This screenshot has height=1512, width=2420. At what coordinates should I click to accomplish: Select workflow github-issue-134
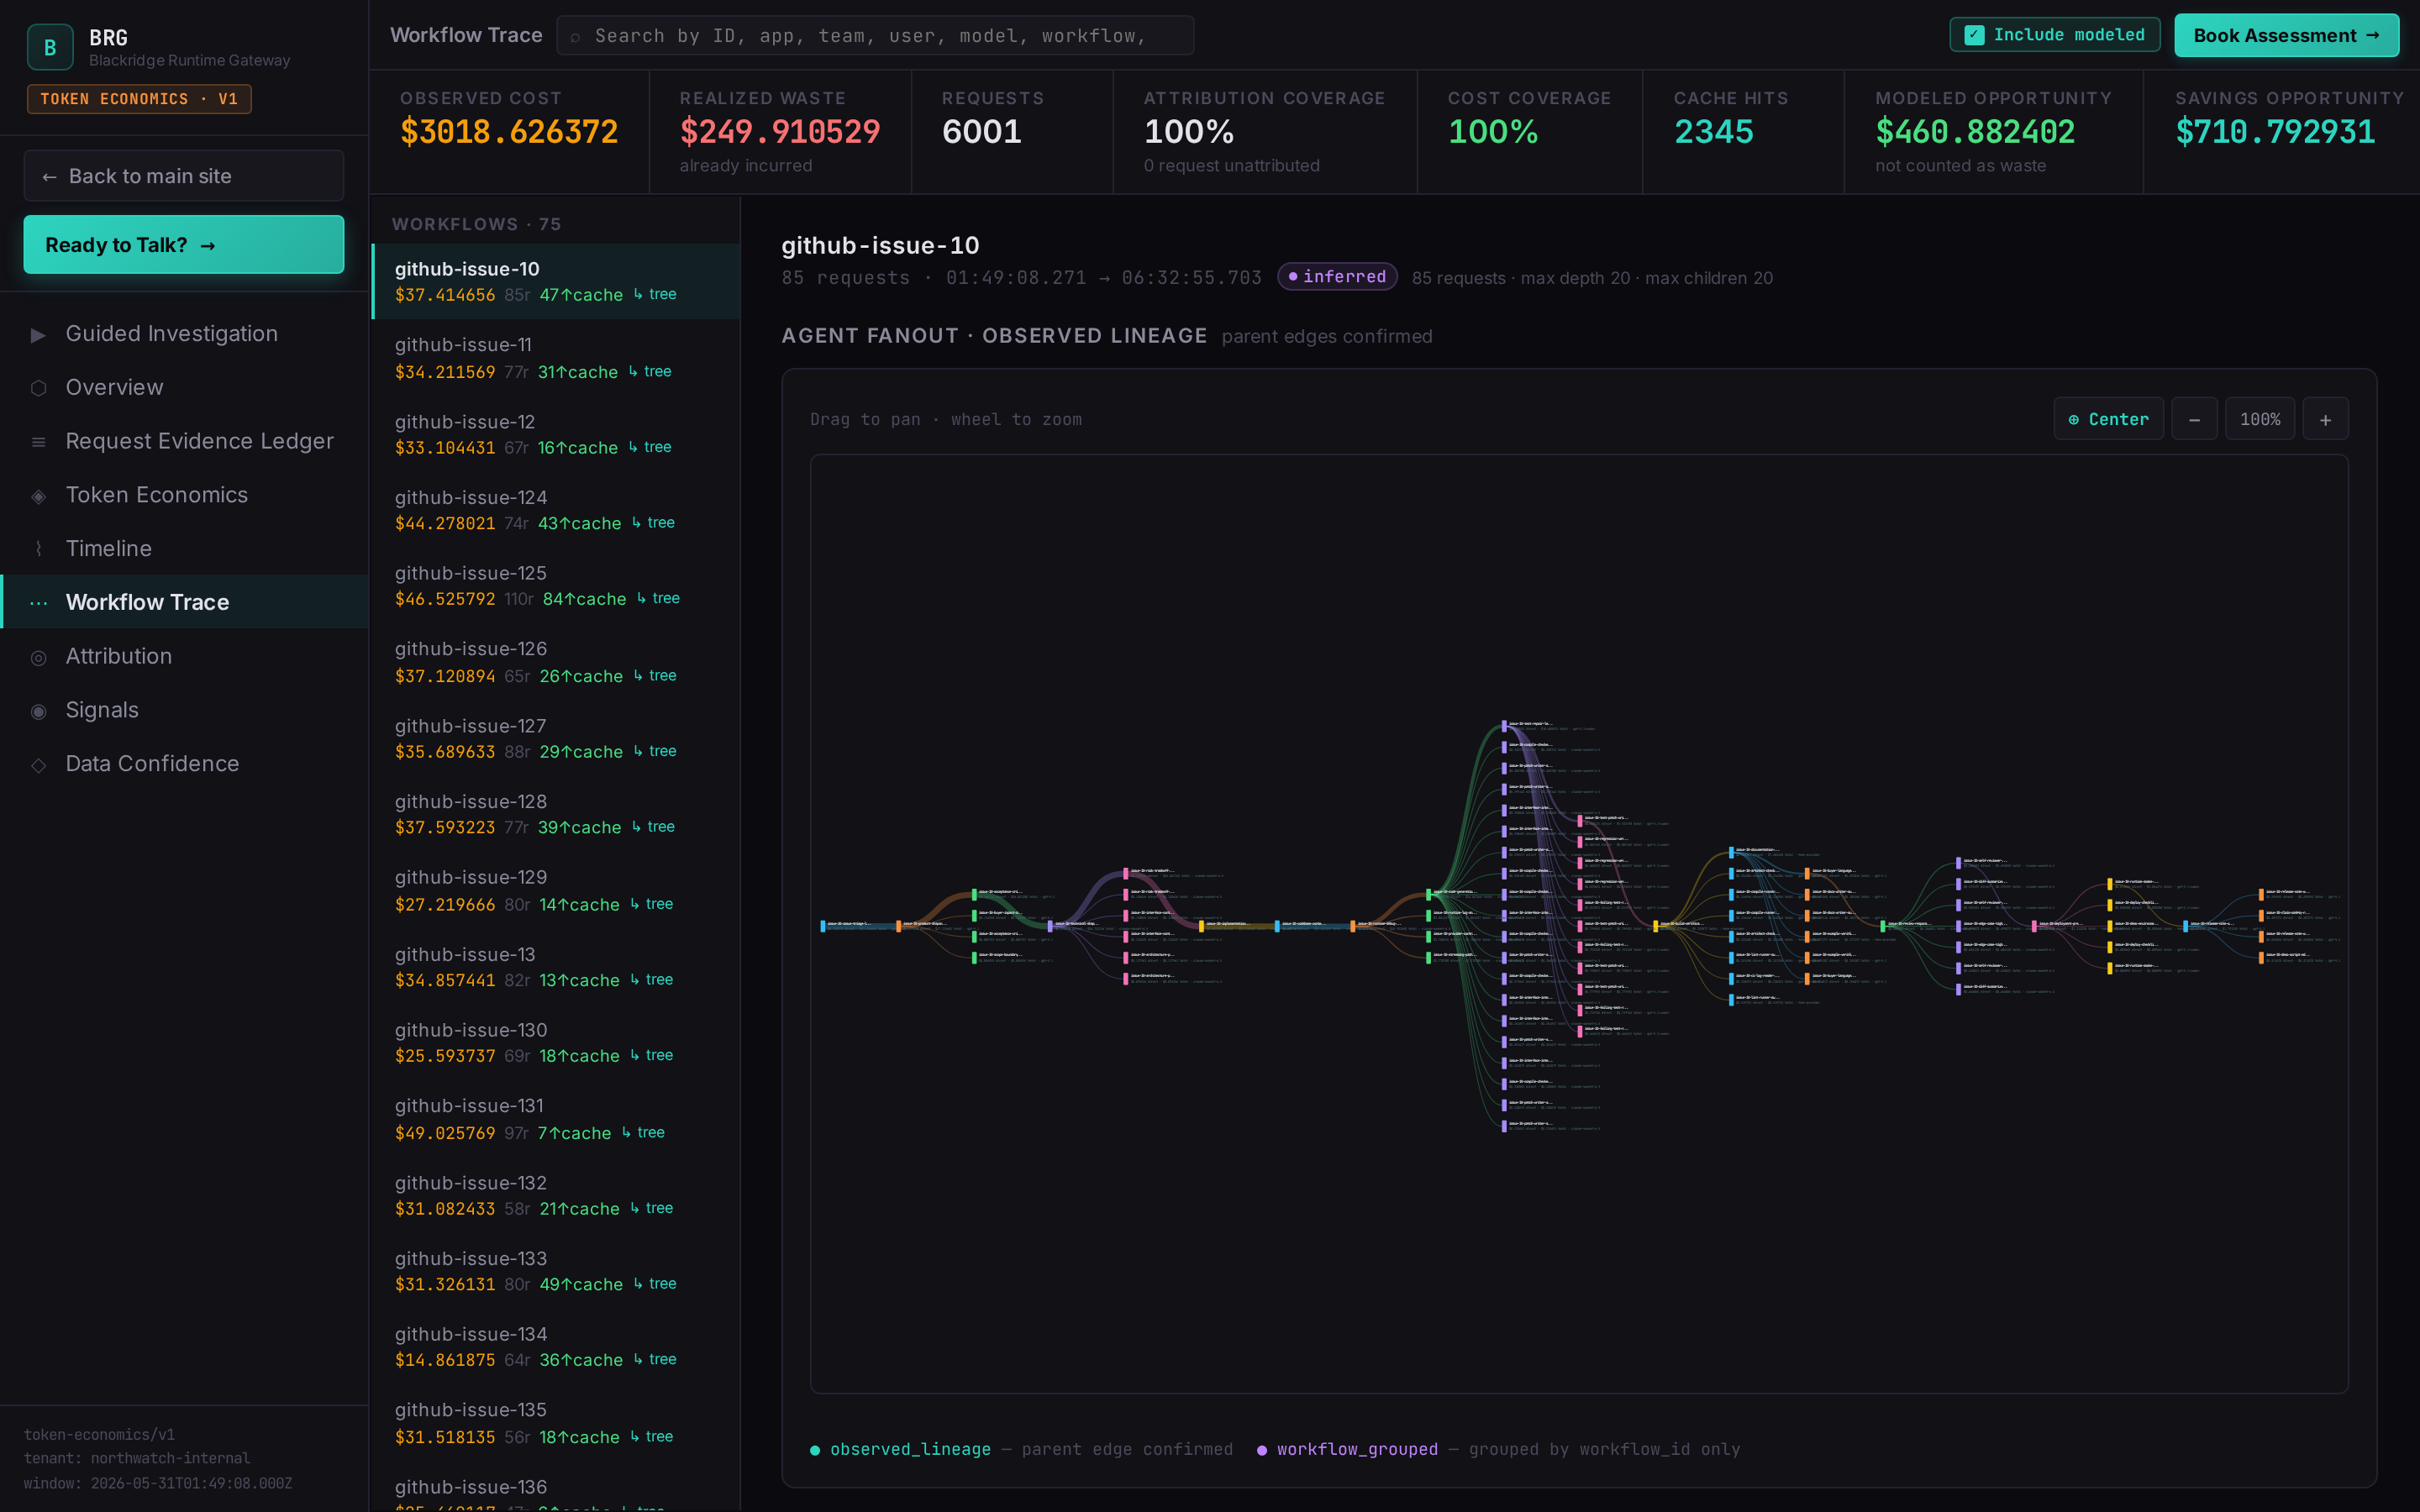point(556,1347)
